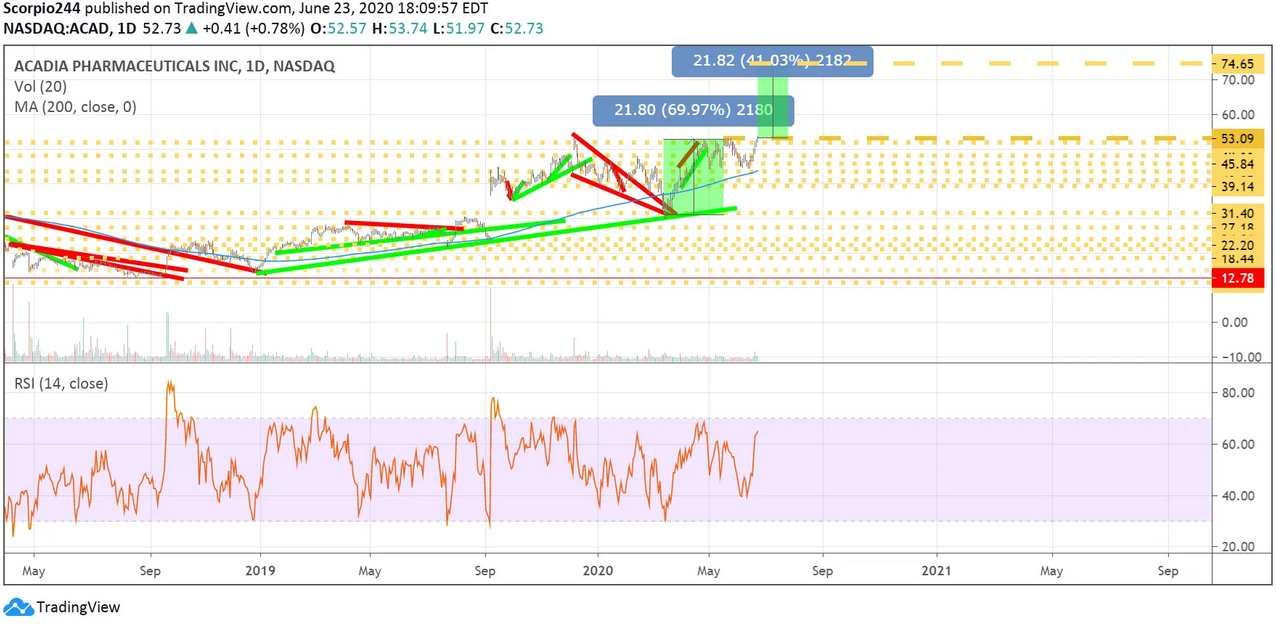1276x624 pixels.
Task: Click the 39.14 price level label
Action: tap(1237, 187)
